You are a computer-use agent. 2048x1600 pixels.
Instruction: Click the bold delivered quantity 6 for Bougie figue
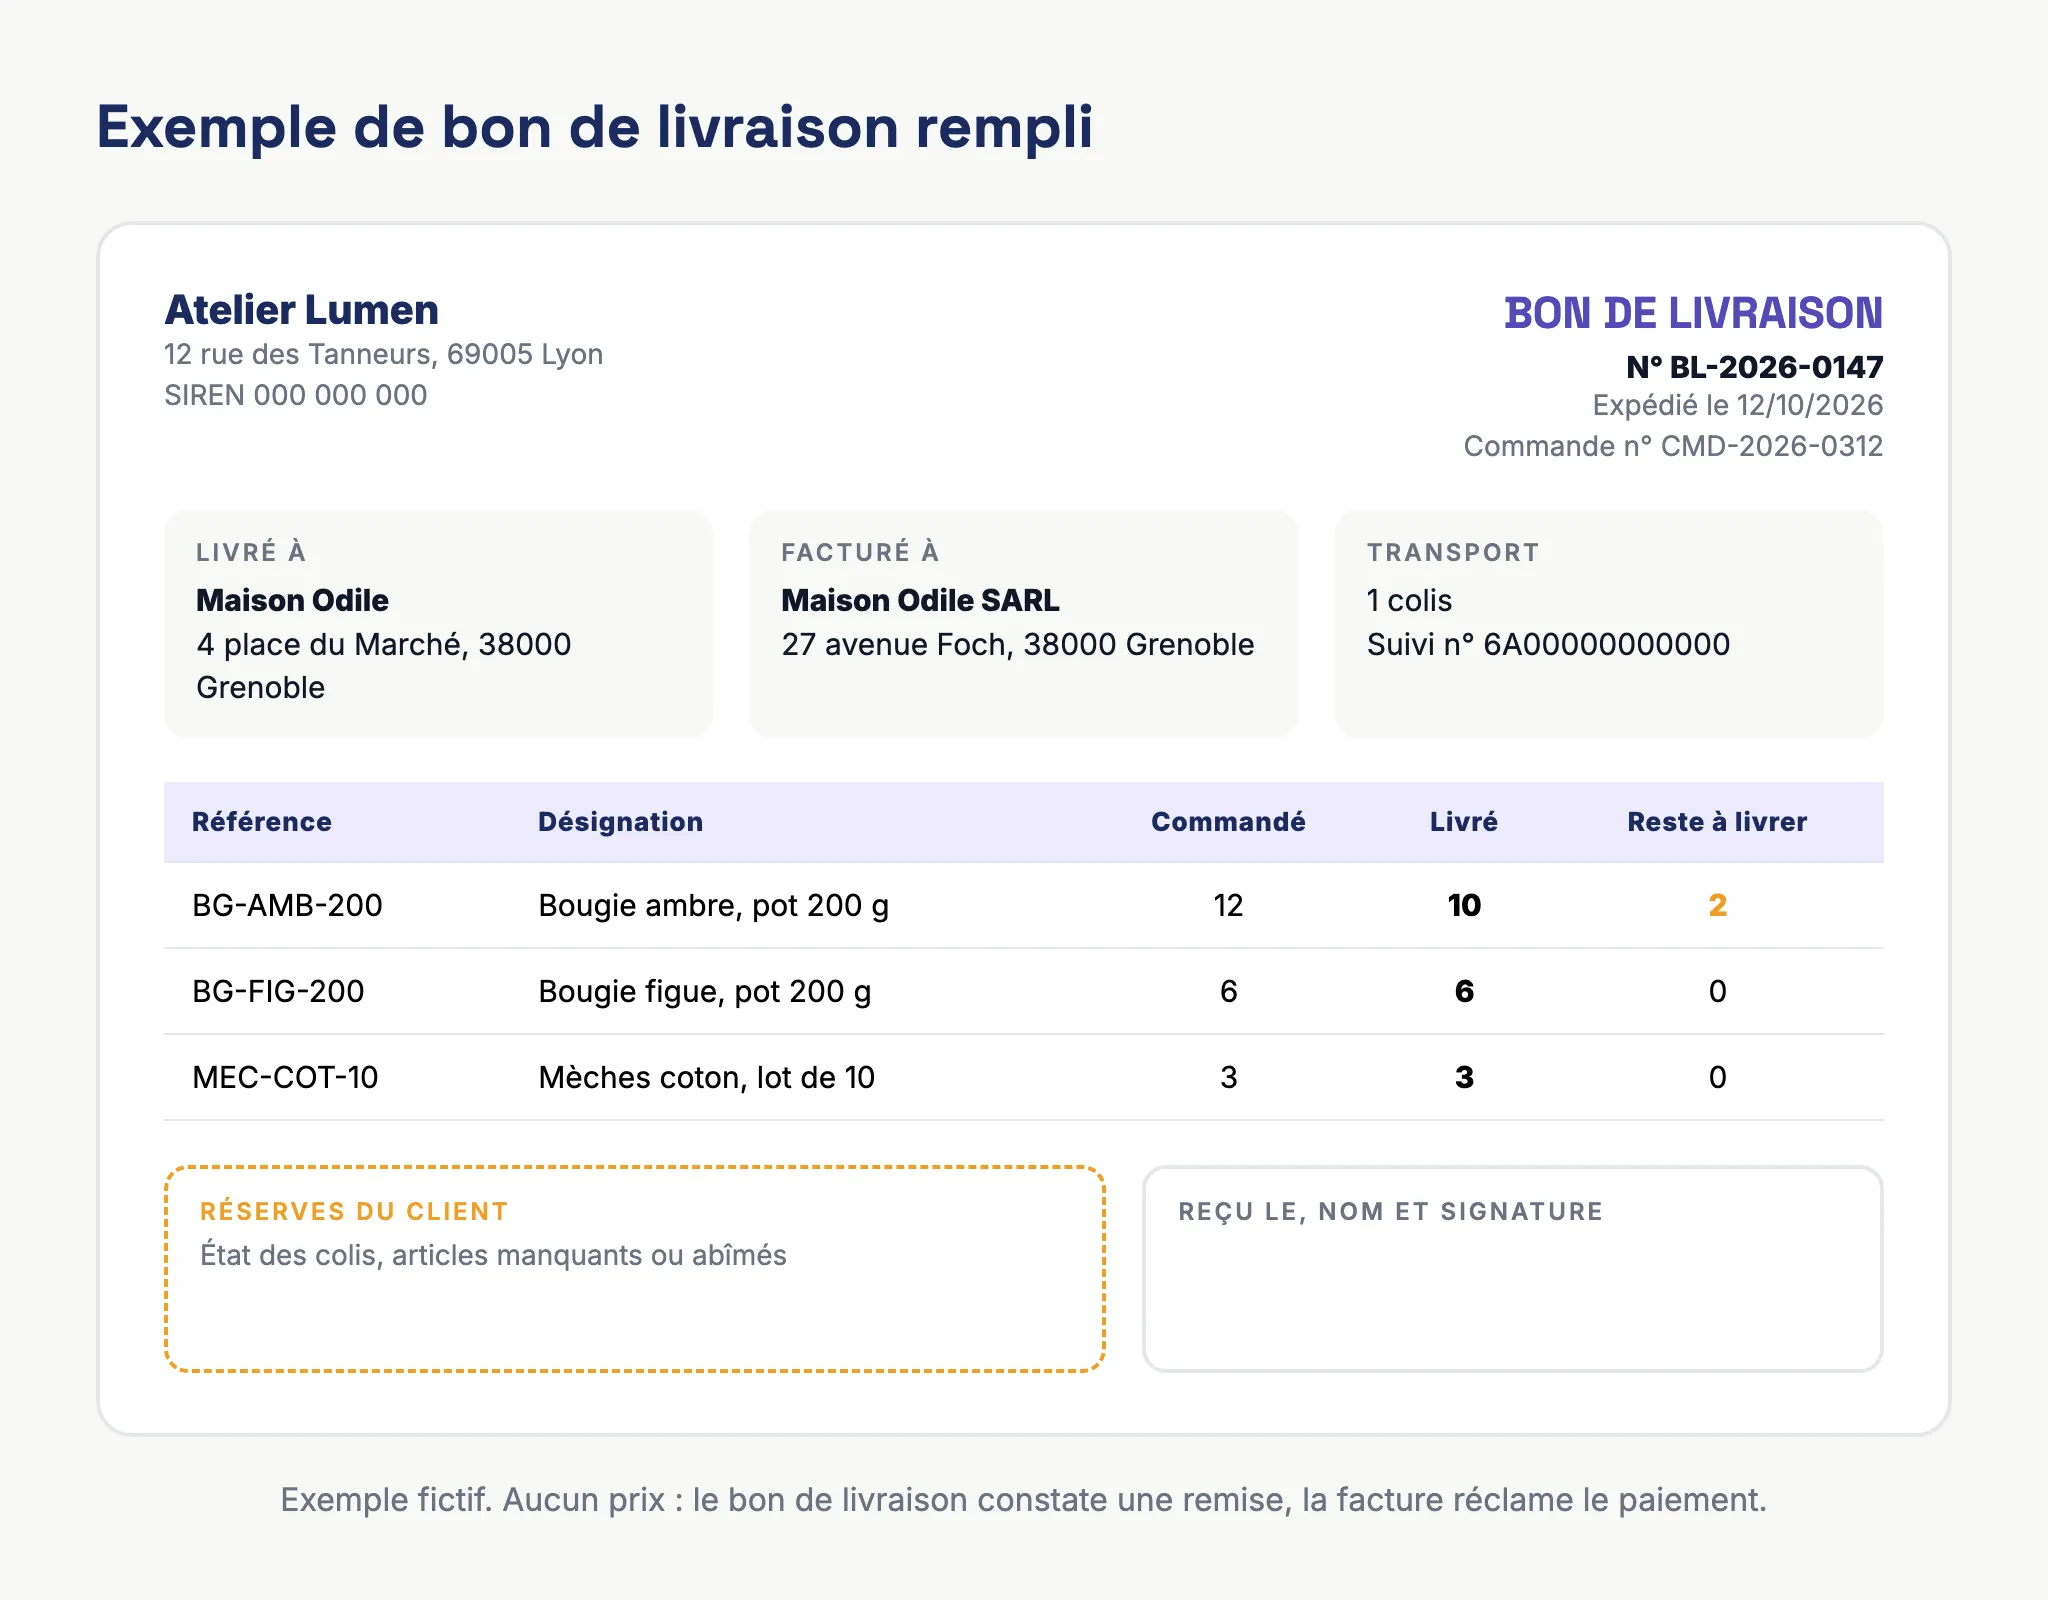click(x=1464, y=991)
